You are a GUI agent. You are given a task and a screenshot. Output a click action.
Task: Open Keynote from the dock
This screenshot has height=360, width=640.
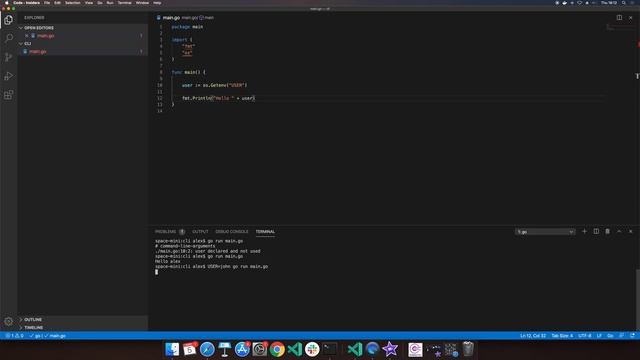(224, 349)
